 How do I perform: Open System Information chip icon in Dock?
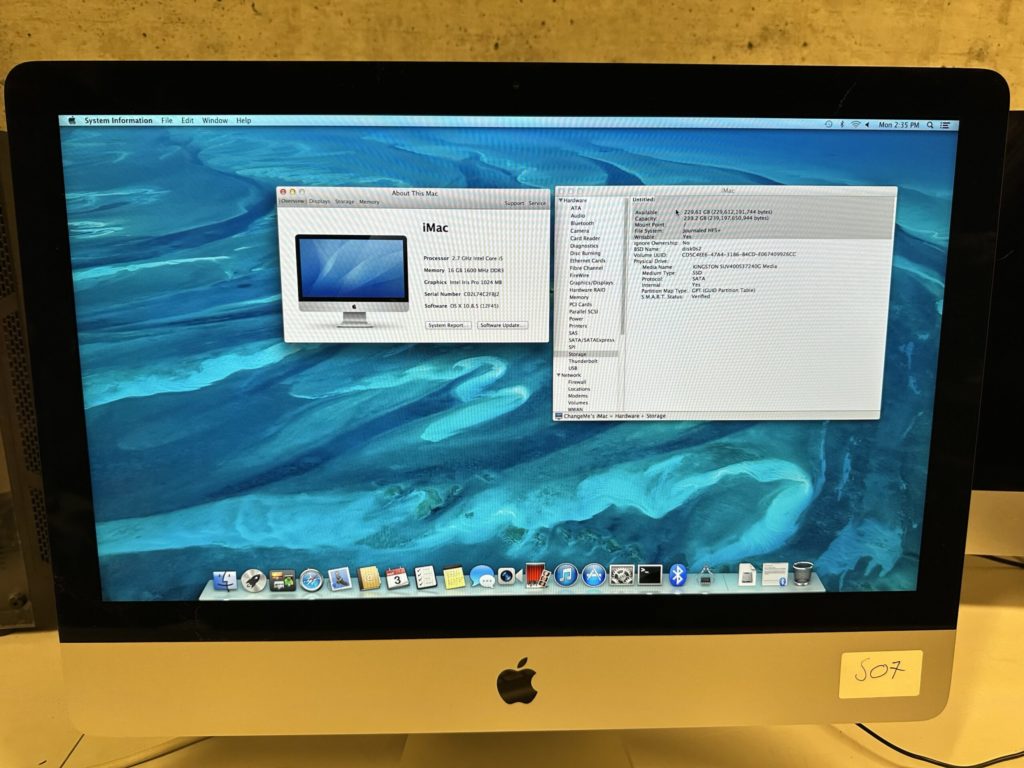pos(705,576)
